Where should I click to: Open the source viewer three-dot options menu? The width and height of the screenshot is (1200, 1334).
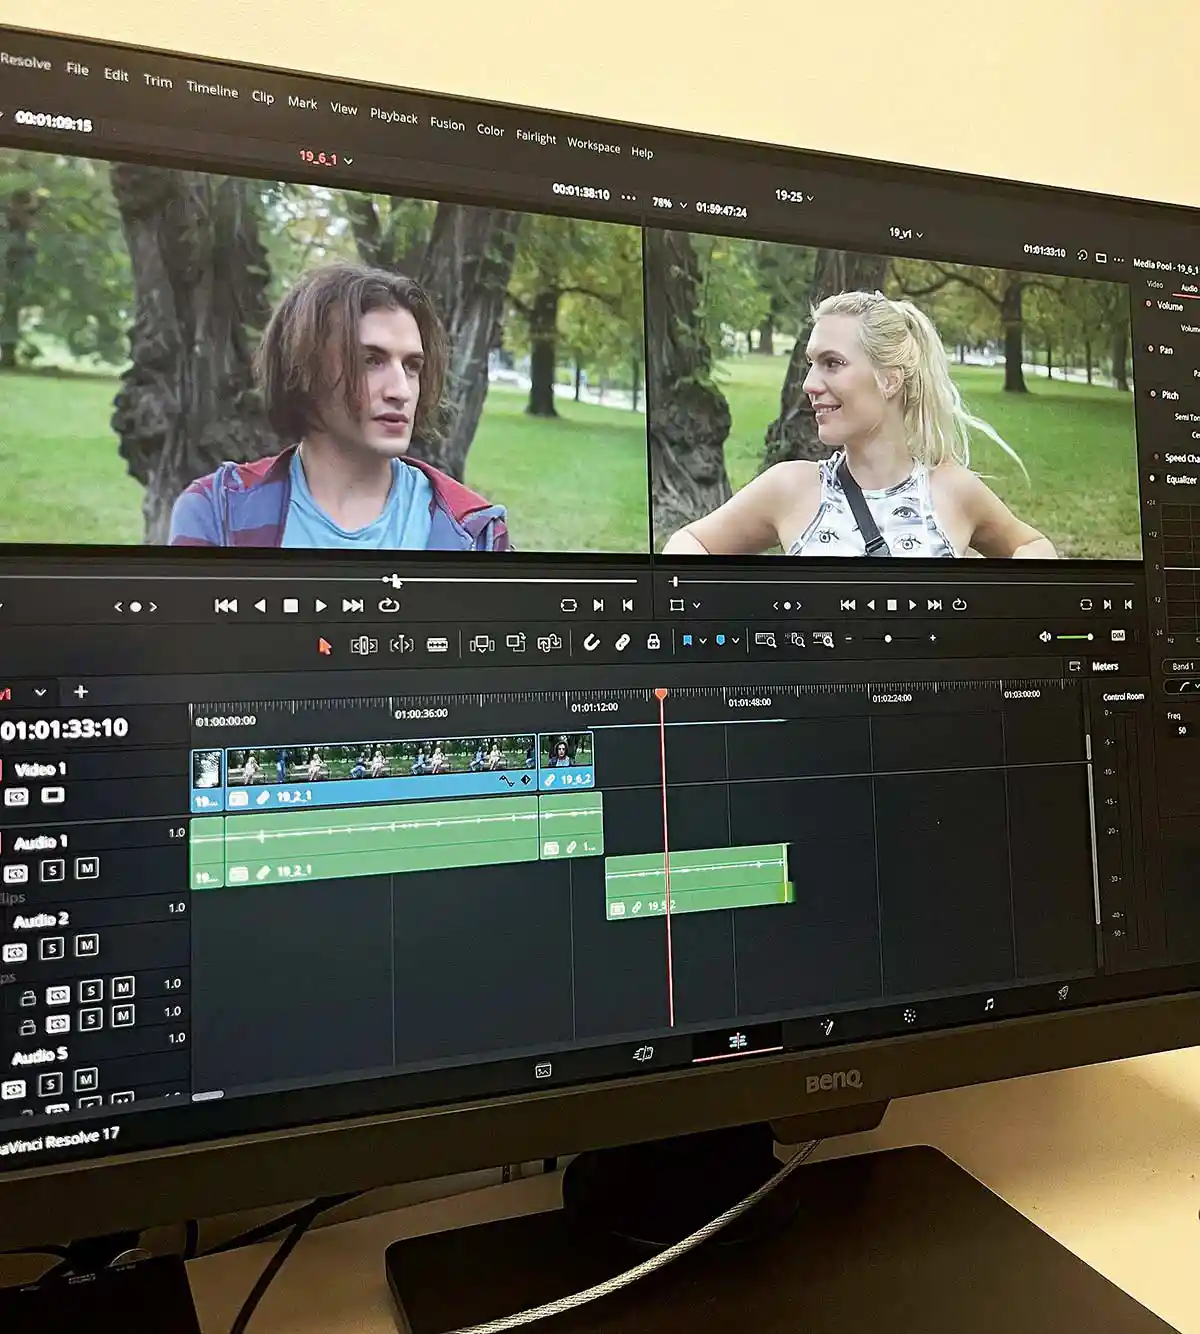[628, 197]
